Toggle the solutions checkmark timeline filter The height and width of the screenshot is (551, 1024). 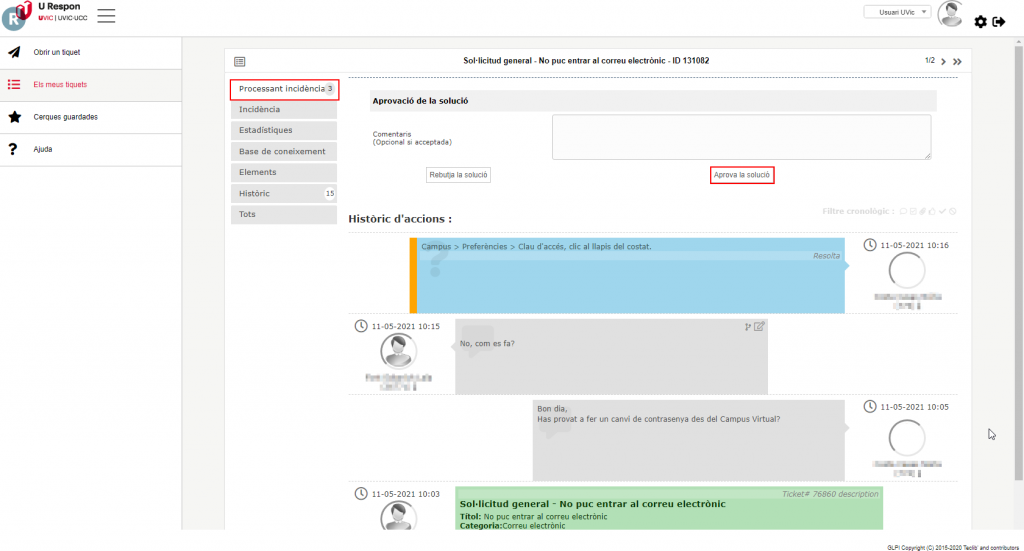[x=942, y=211]
